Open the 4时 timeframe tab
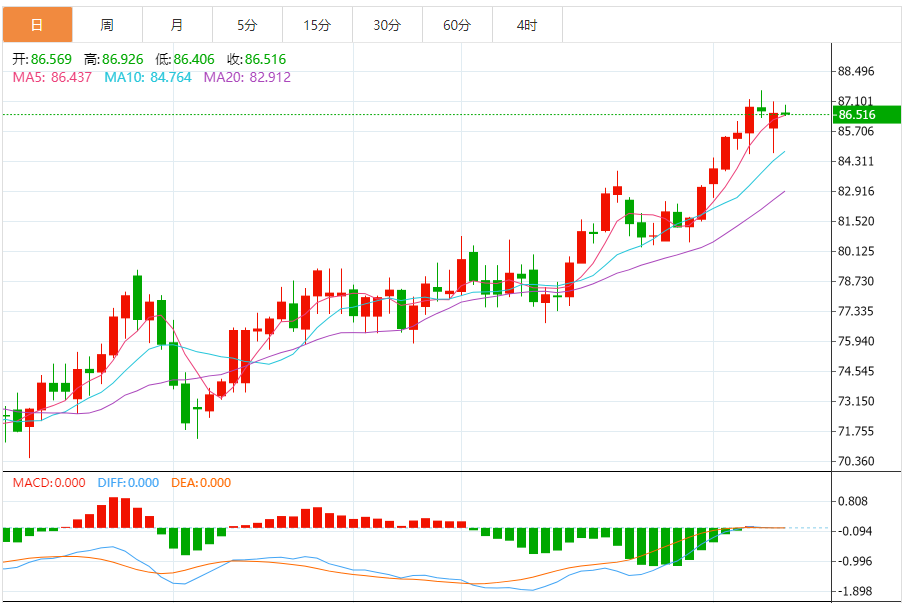Image resolution: width=904 pixels, height=603 pixels. pos(527,25)
